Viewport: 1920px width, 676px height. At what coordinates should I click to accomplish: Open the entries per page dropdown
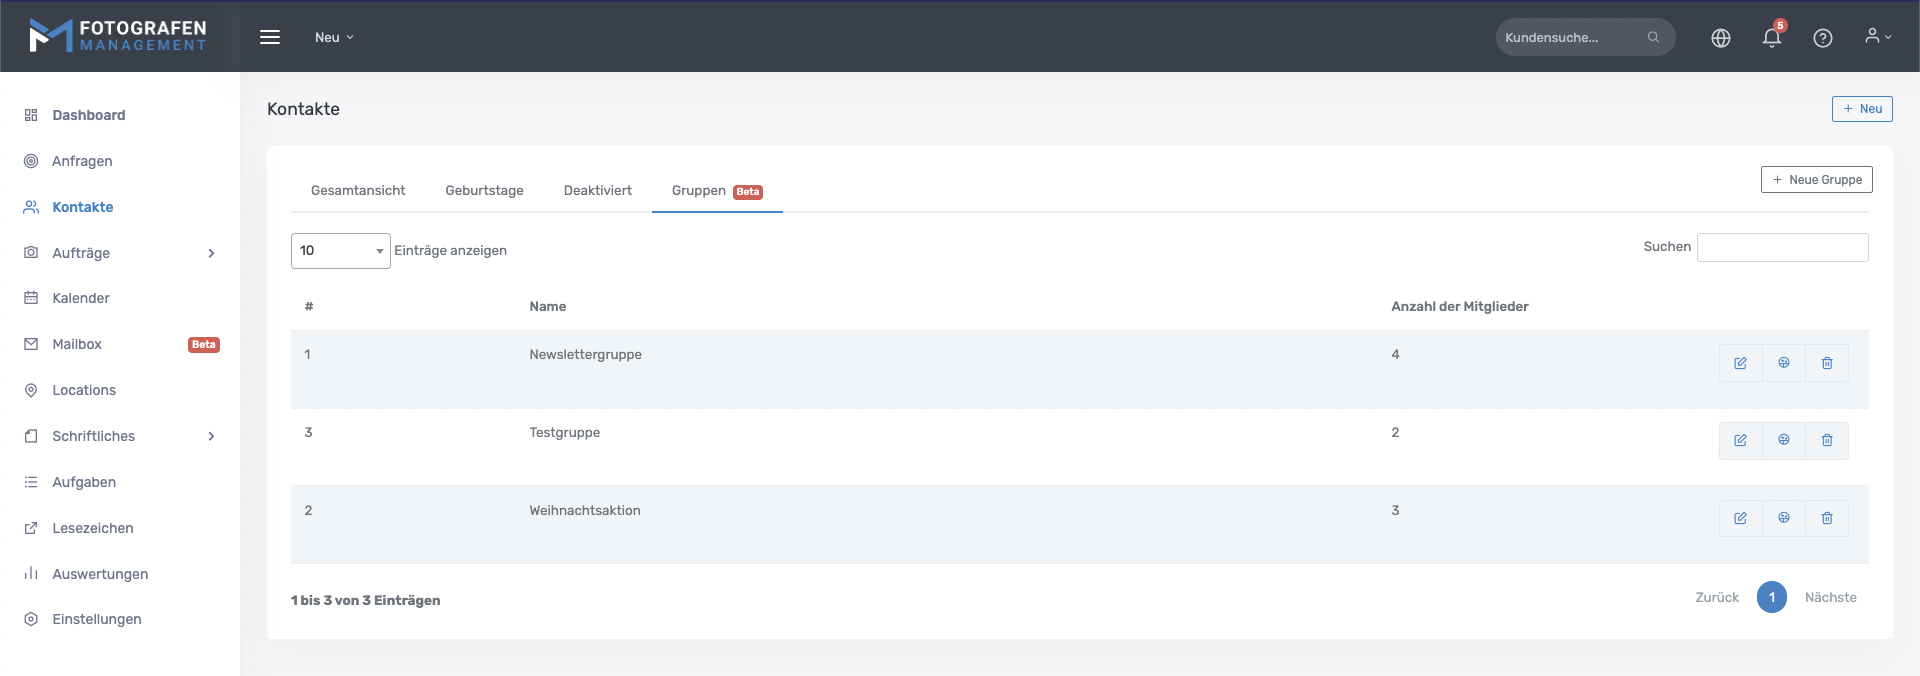340,251
